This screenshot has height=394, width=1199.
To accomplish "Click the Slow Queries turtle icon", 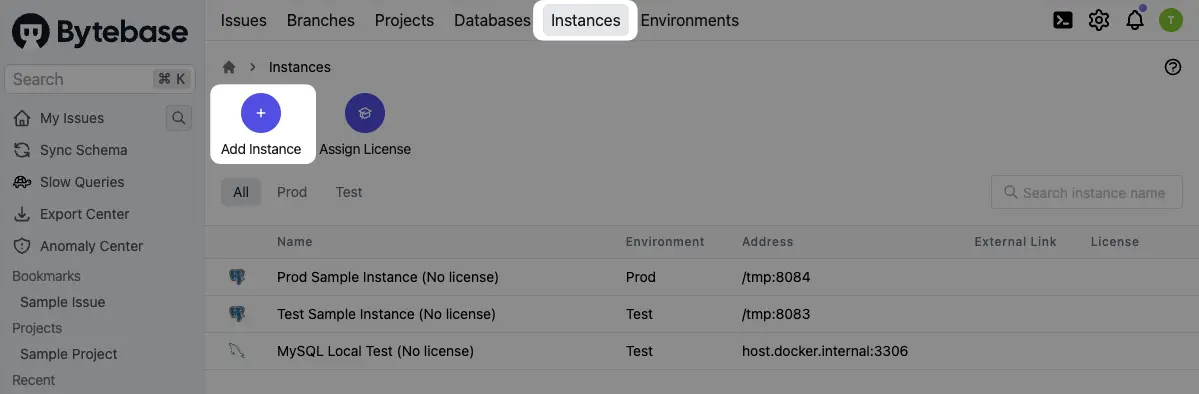I will tap(22, 182).
